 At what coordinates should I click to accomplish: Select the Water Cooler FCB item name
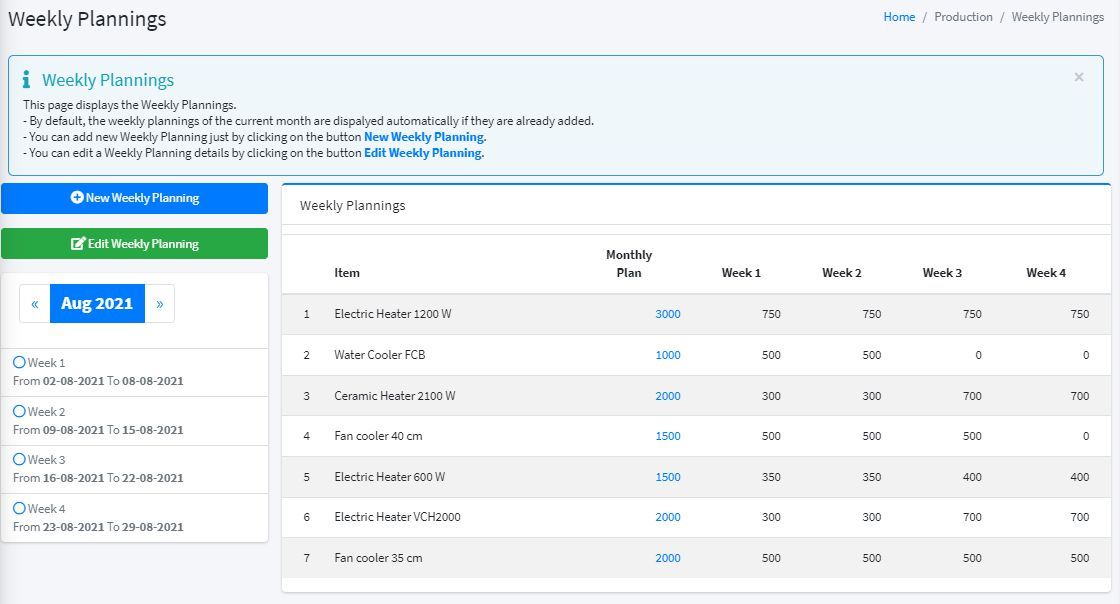click(379, 355)
